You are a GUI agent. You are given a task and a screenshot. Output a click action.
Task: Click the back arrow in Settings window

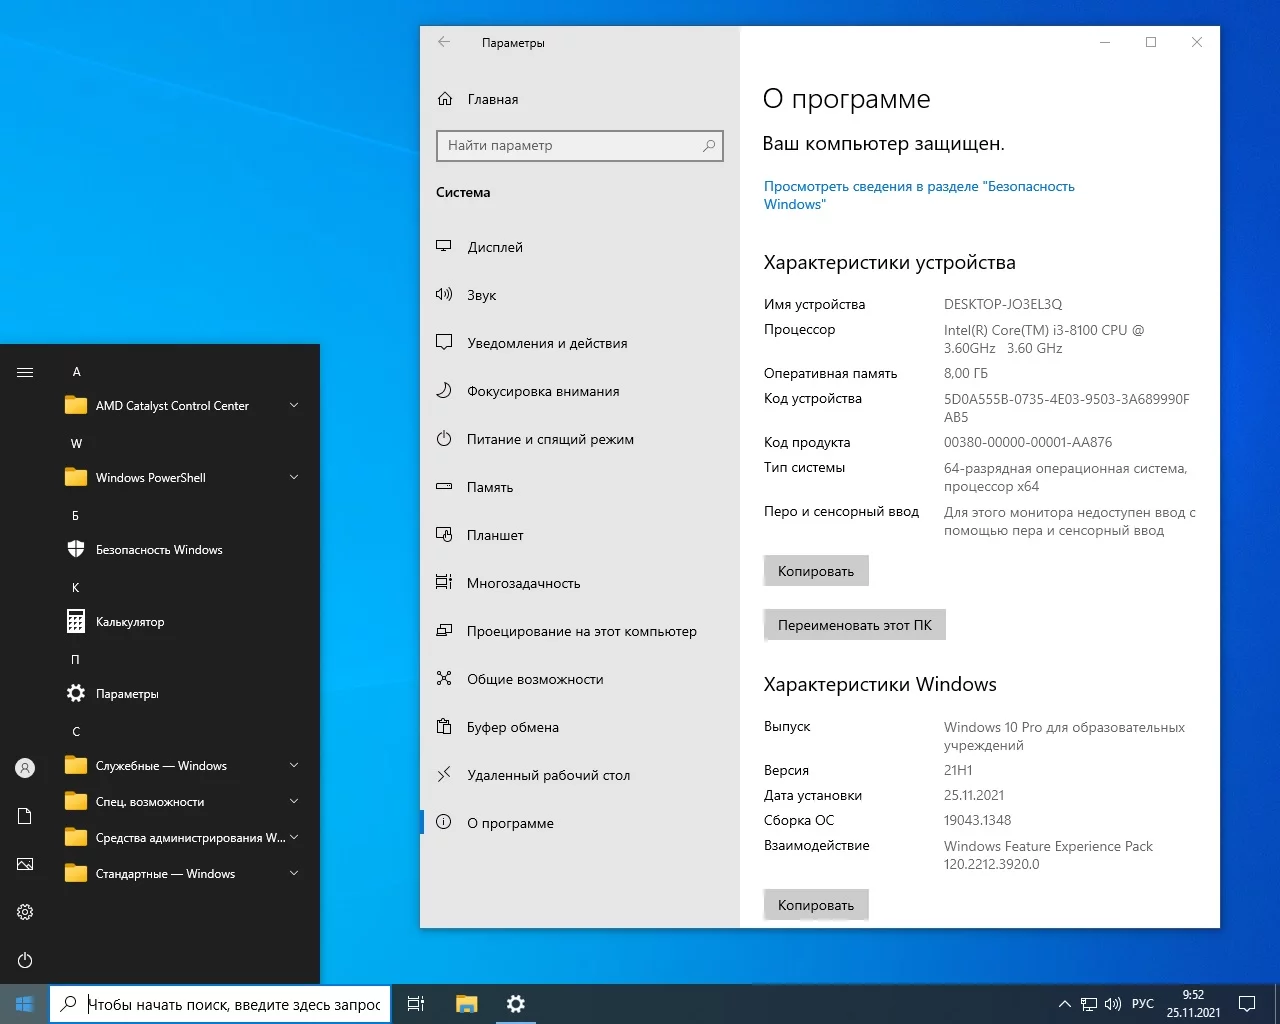click(444, 42)
